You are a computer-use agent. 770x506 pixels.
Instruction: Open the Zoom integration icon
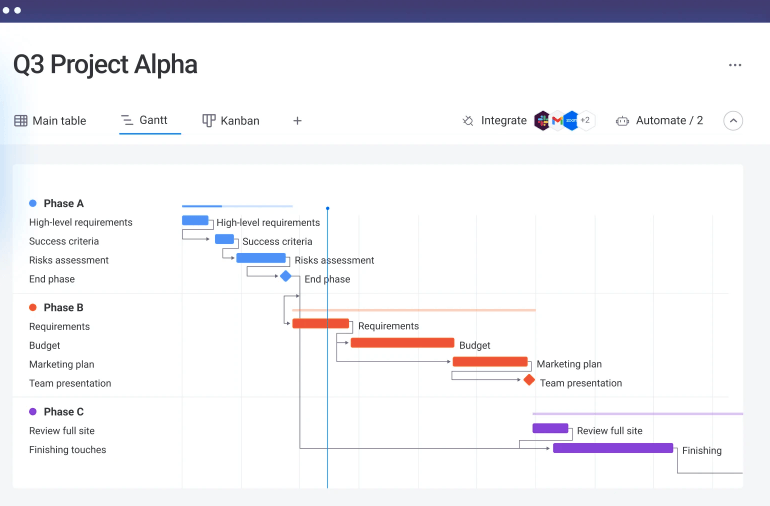click(x=571, y=120)
